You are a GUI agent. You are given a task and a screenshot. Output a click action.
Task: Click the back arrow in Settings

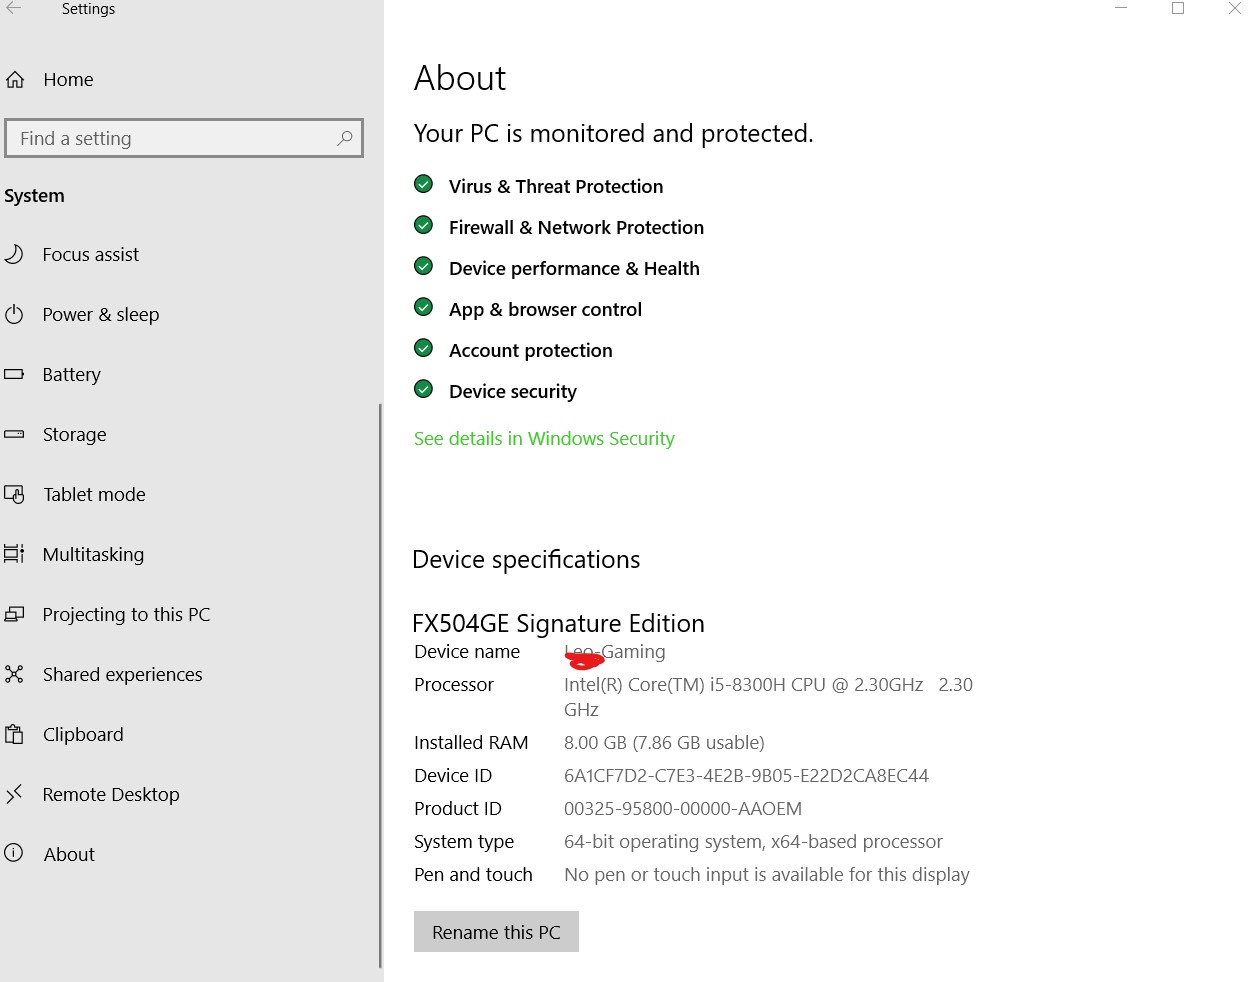14,8
